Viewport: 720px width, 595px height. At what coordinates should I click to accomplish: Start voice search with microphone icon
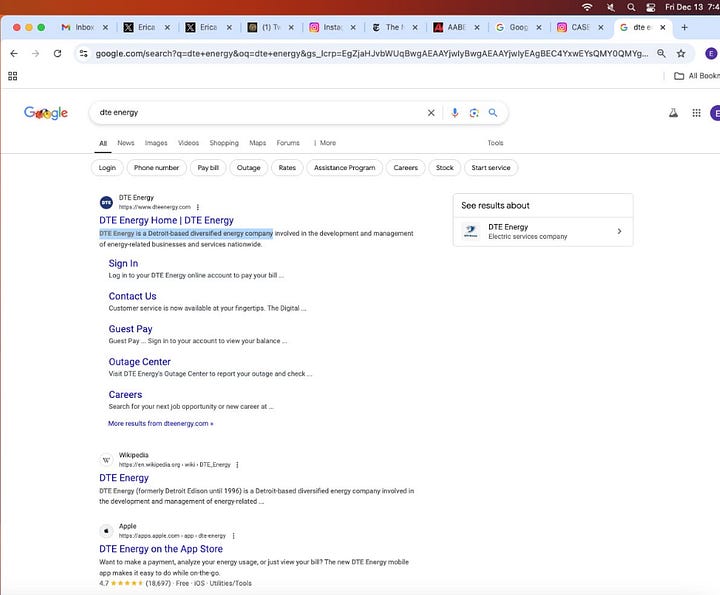pyautogui.click(x=455, y=113)
